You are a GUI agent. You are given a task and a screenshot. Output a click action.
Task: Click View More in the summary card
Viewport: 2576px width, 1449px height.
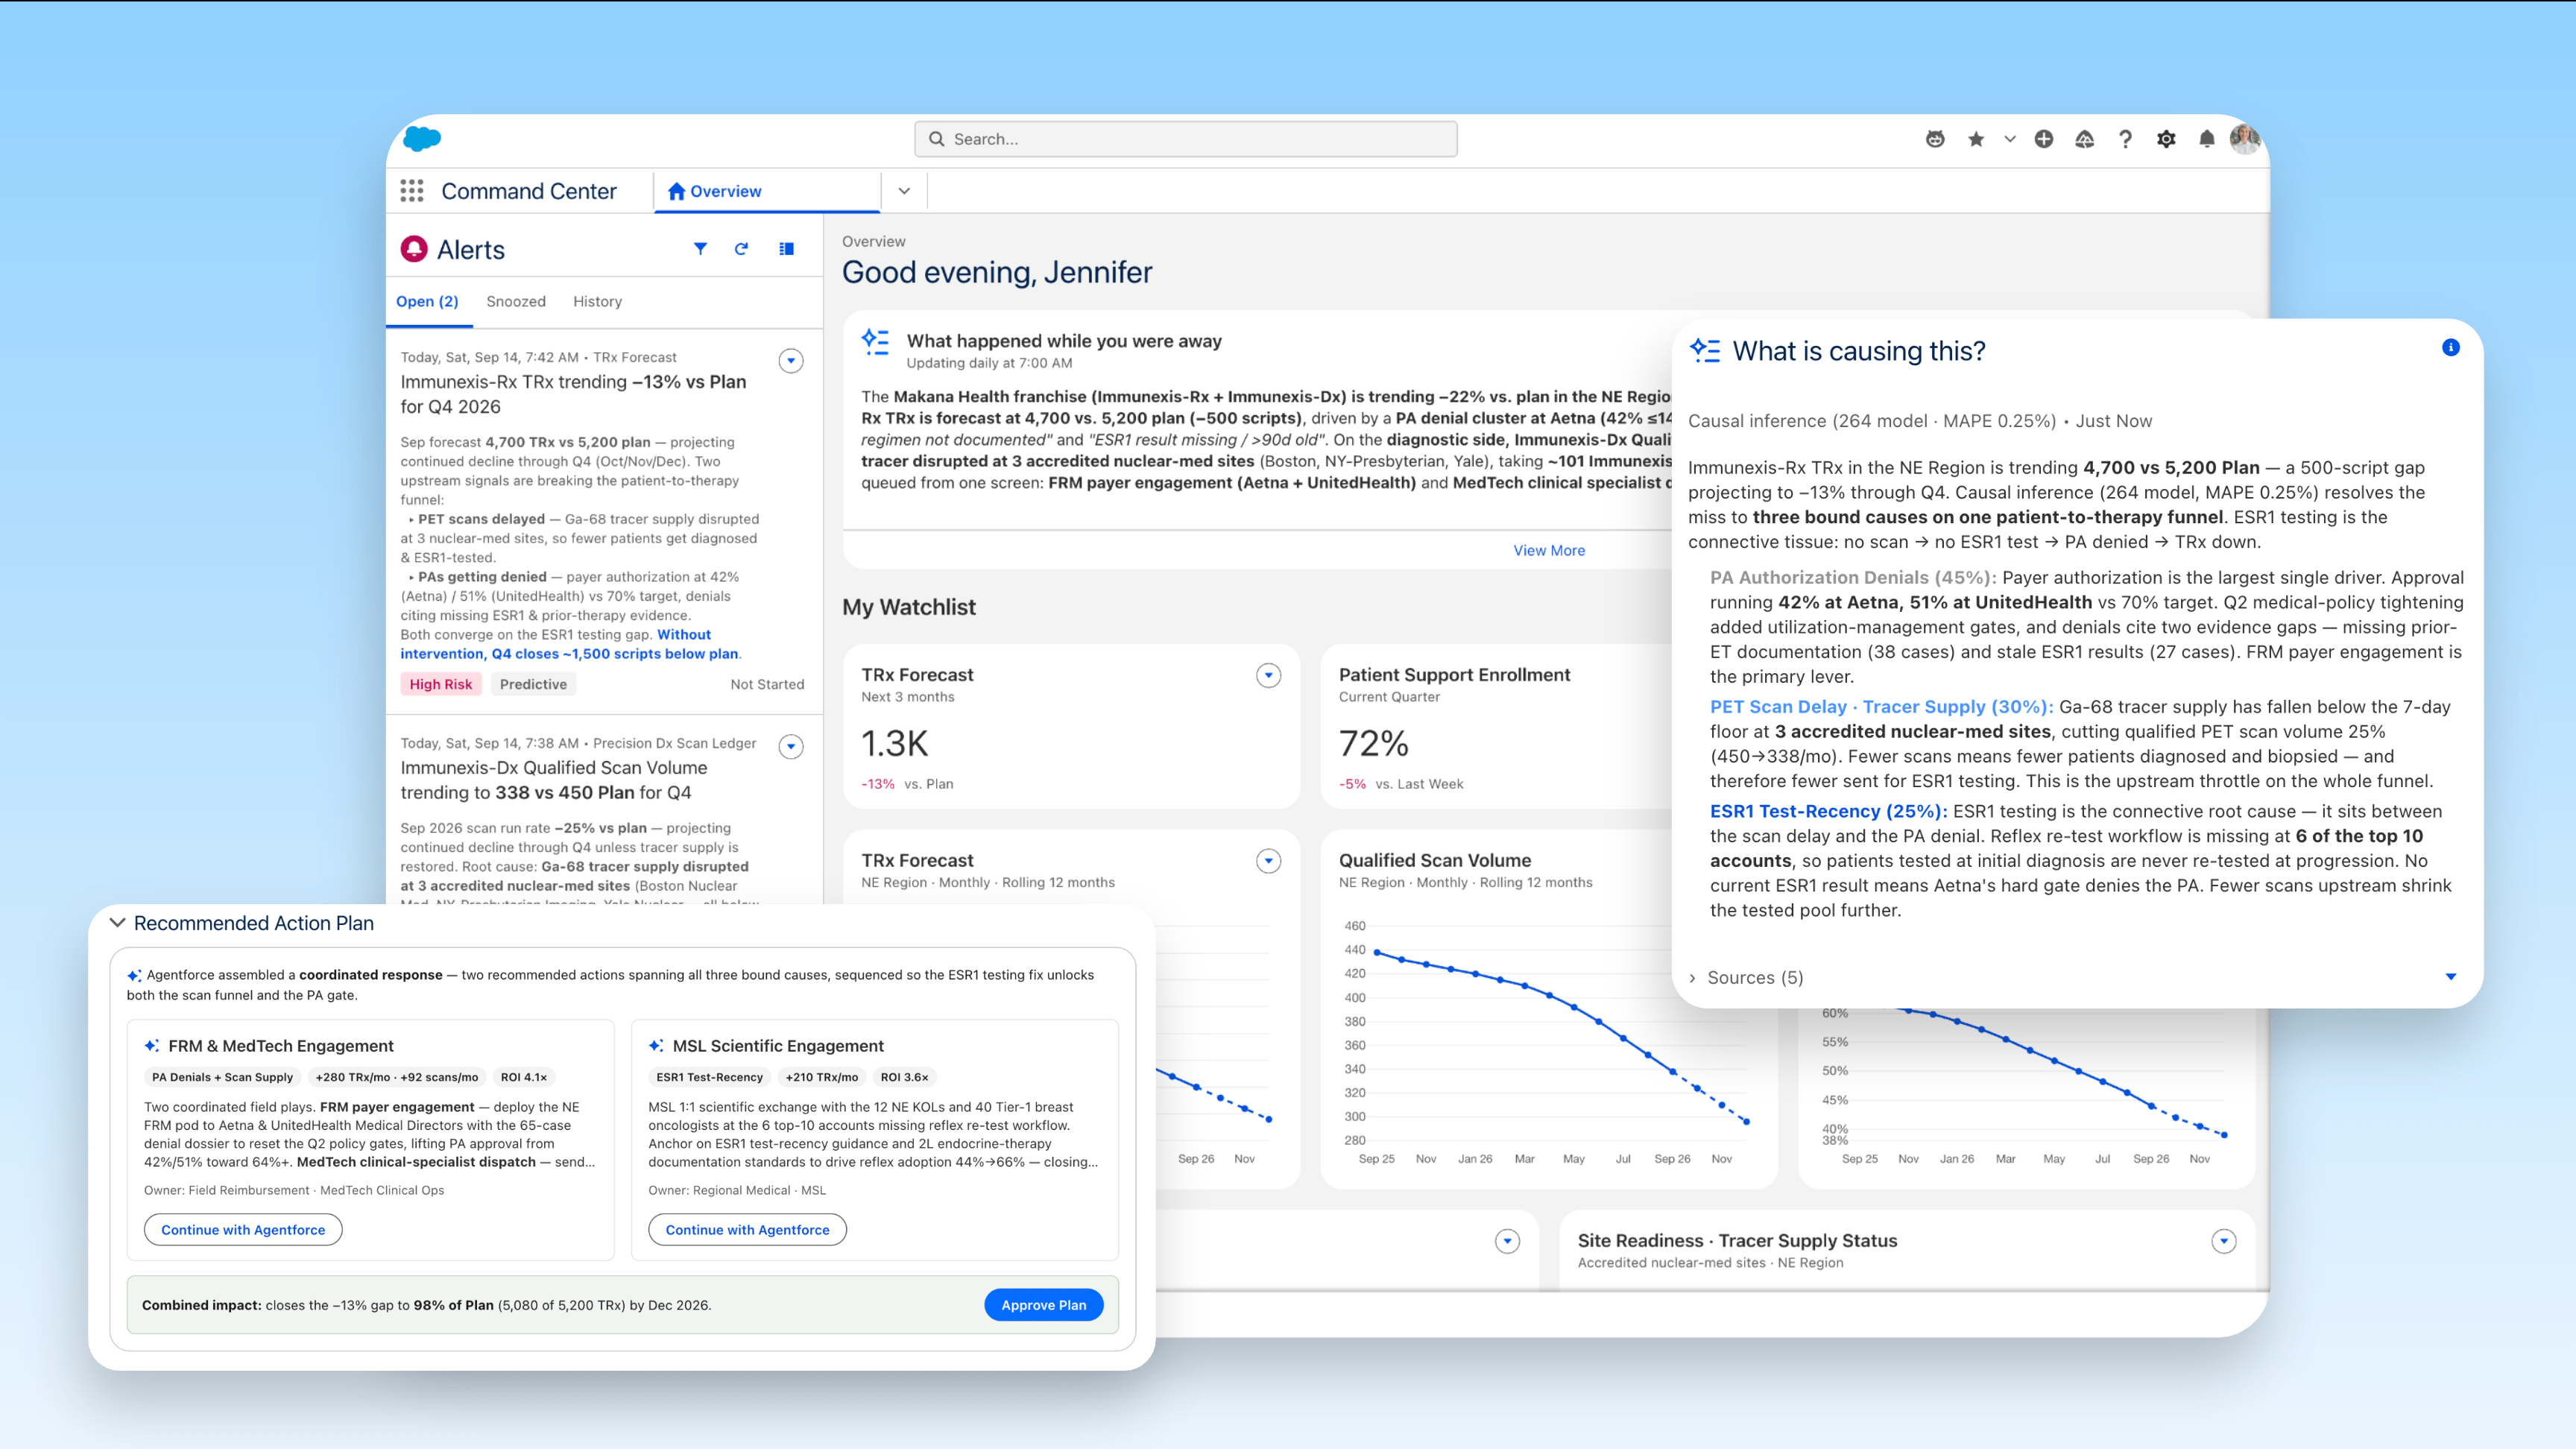pyautogui.click(x=1549, y=550)
